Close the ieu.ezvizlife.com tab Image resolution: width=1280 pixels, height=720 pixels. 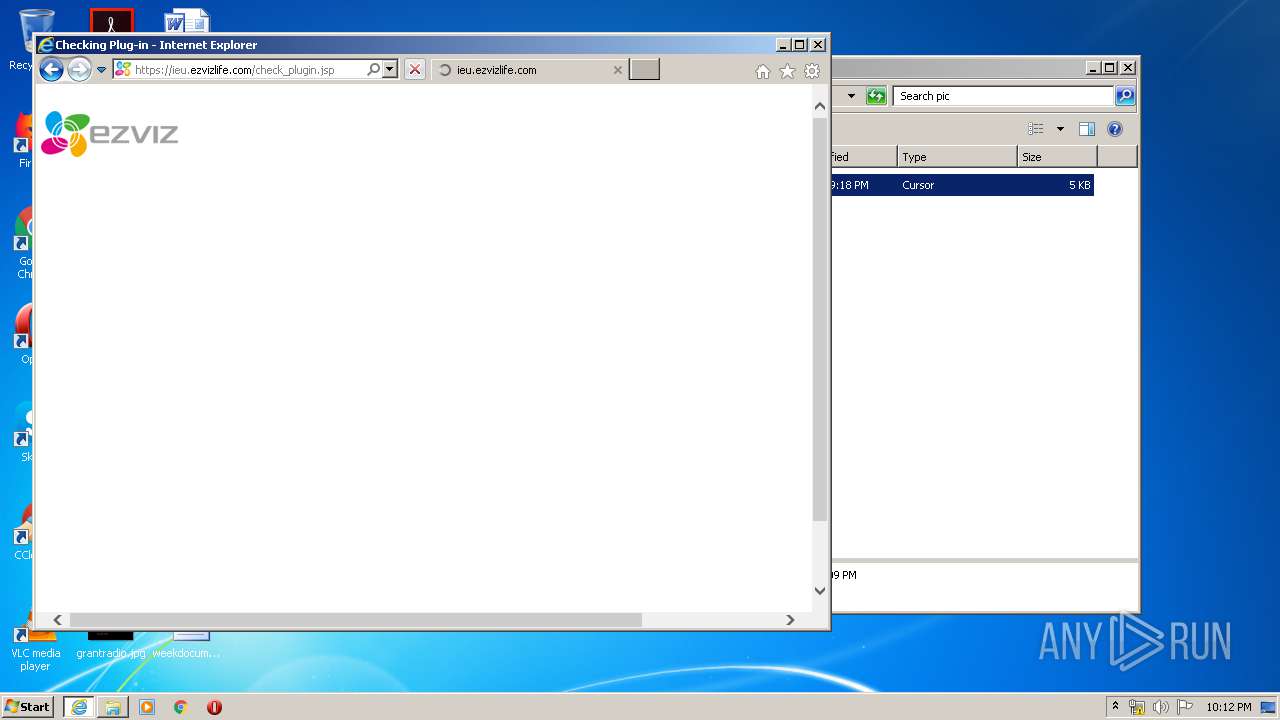coord(617,70)
